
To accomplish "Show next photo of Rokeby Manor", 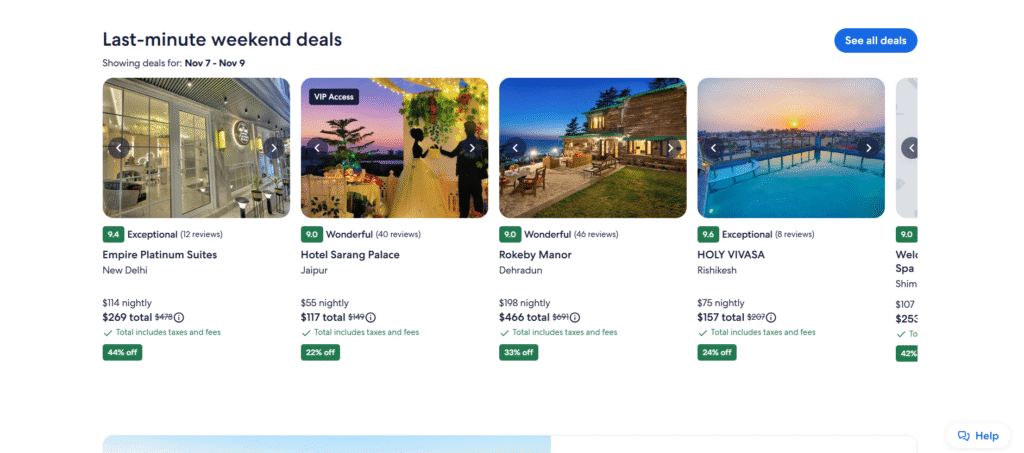I will pyautogui.click(x=670, y=148).
